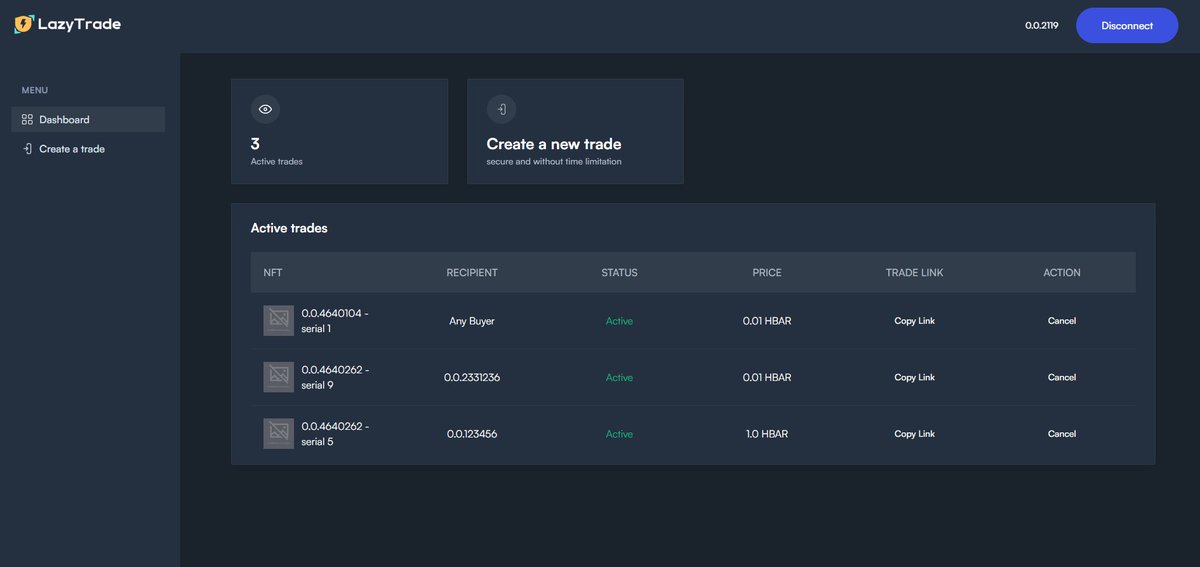Click the text 0.0.4640104 - serial 1
1200x567 pixels.
click(x=335, y=321)
